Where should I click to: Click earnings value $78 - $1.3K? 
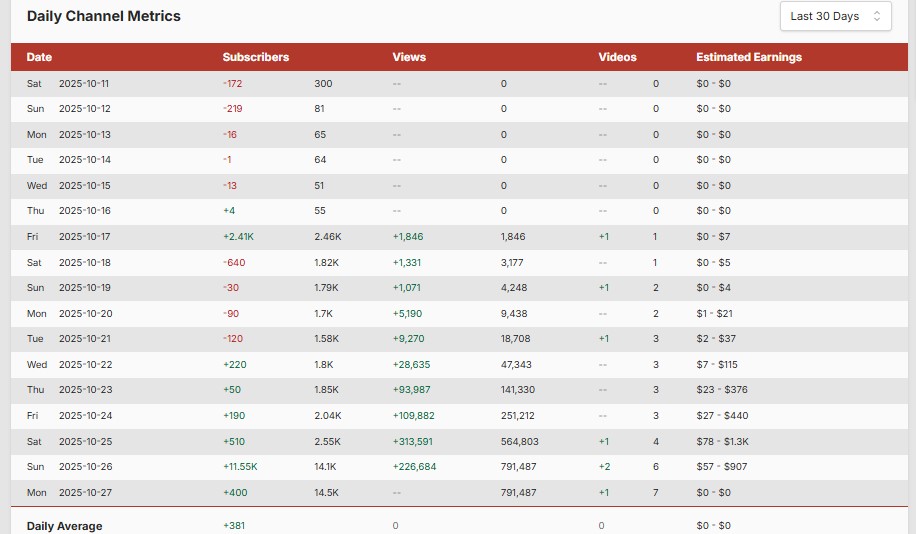(722, 441)
